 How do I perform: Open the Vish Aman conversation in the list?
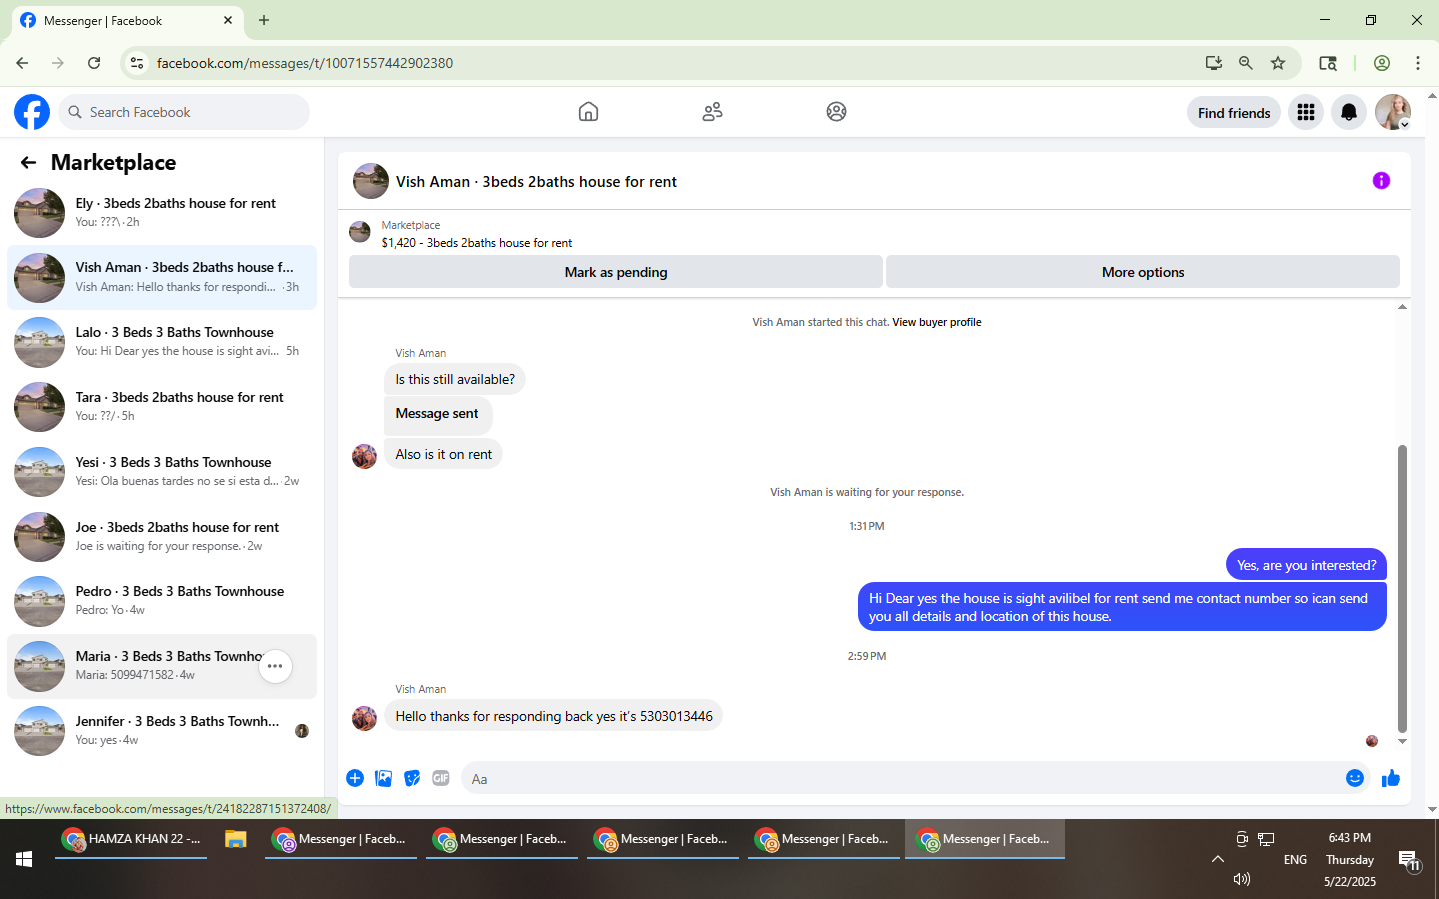coord(162,277)
